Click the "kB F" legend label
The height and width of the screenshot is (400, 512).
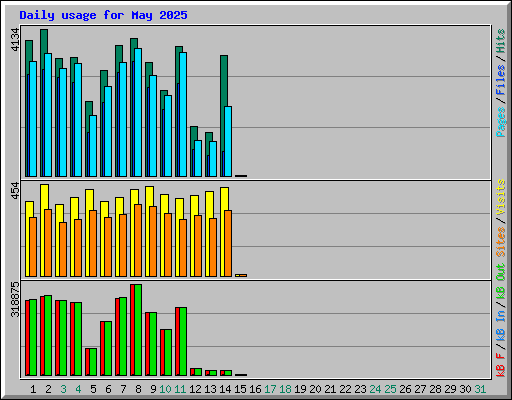(x=501, y=365)
